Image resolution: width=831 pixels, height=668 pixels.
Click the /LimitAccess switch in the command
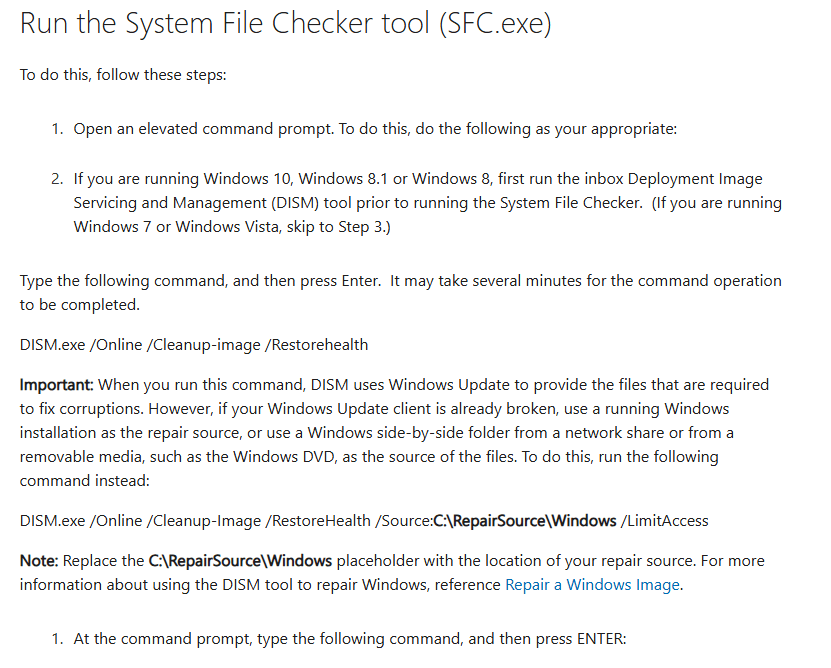[x=665, y=521]
